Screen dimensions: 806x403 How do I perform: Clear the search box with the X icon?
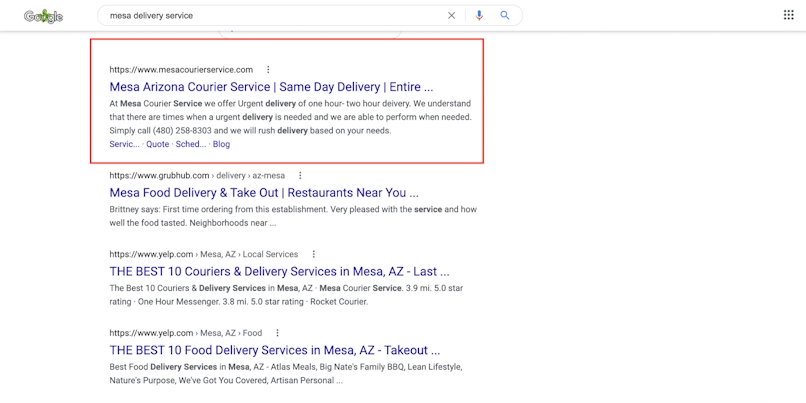point(451,15)
